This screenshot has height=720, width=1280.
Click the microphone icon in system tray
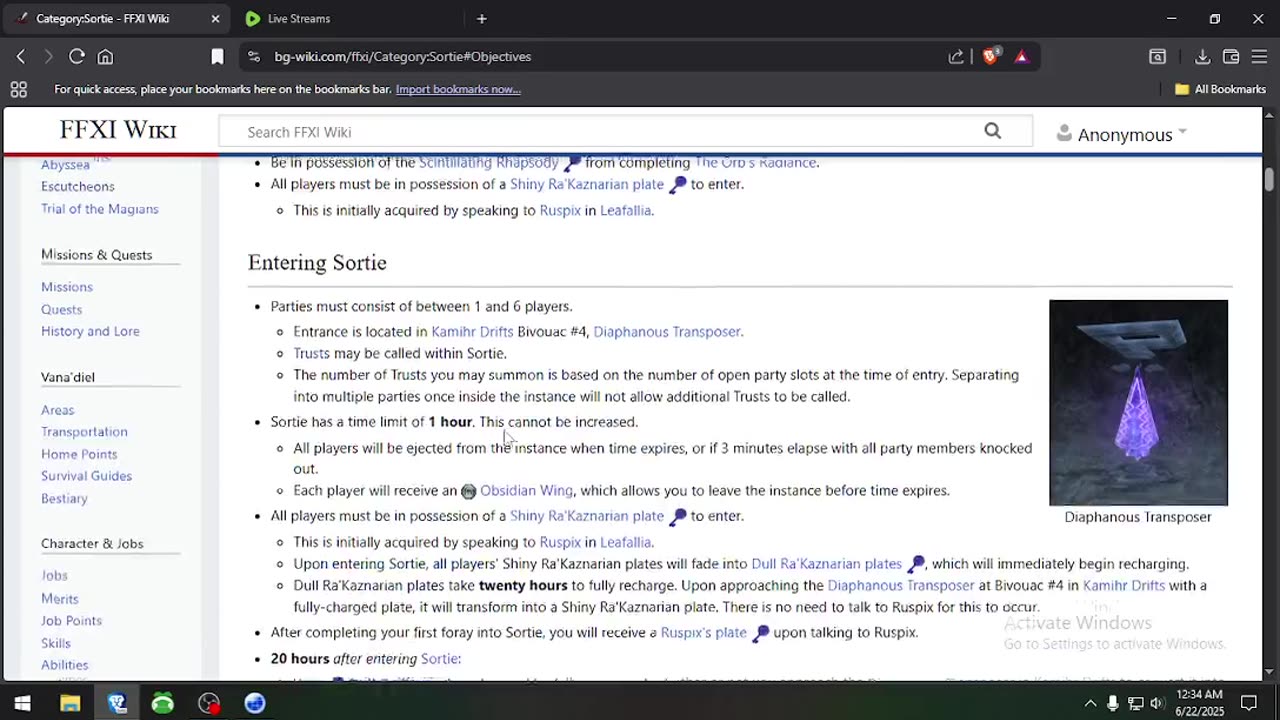pos(1113,703)
